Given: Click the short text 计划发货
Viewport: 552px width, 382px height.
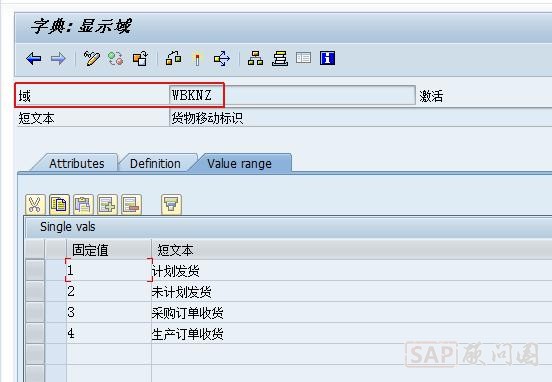Looking at the screenshot, I should [x=176, y=271].
